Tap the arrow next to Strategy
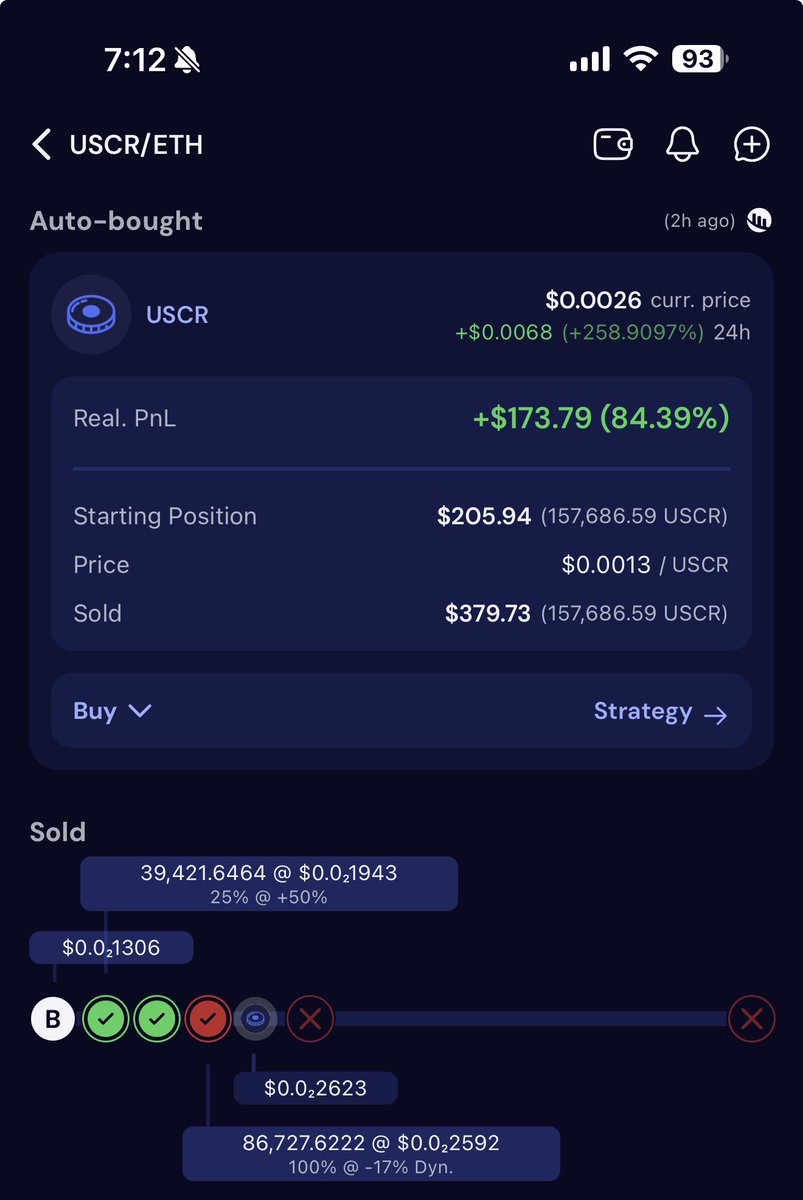This screenshot has height=1200, width=803. coord(716,713)
